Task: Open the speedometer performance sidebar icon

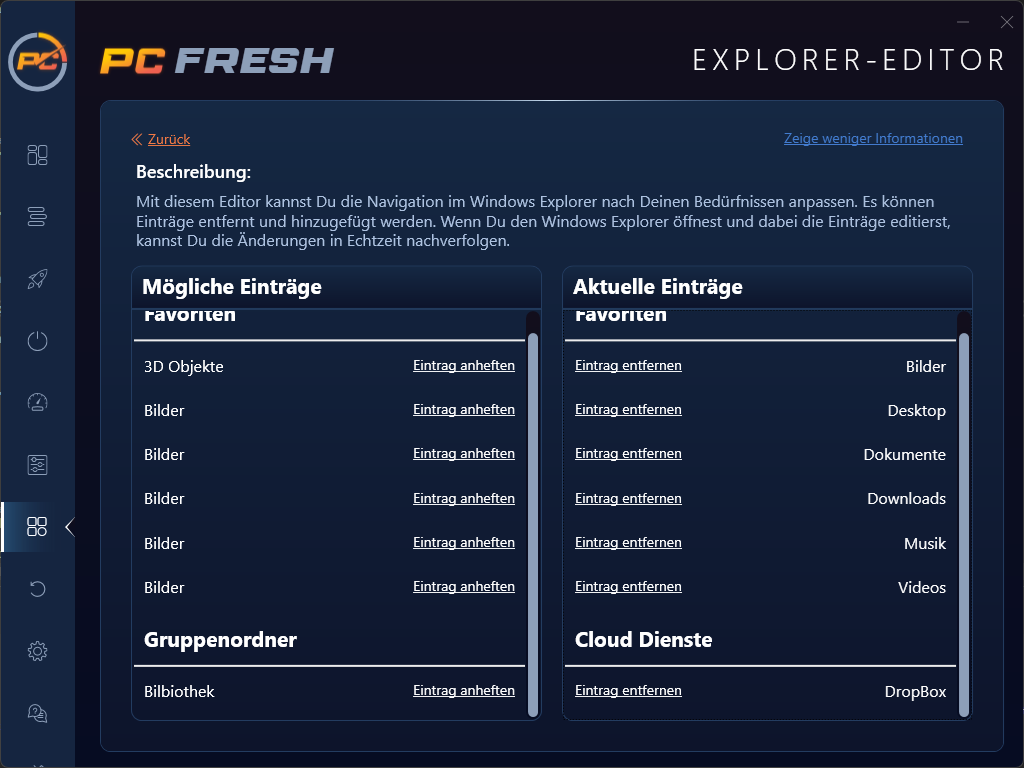Action: click(37, 402)
